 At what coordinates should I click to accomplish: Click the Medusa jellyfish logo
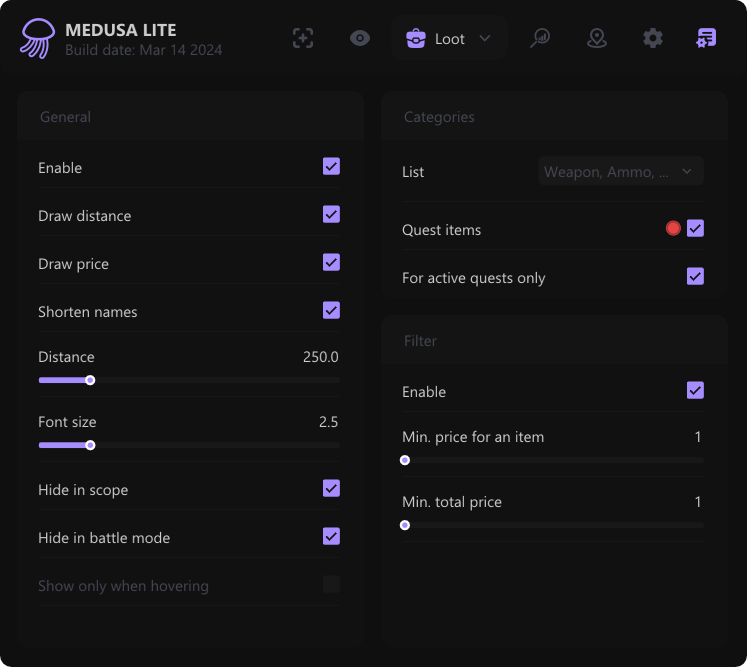38,38
